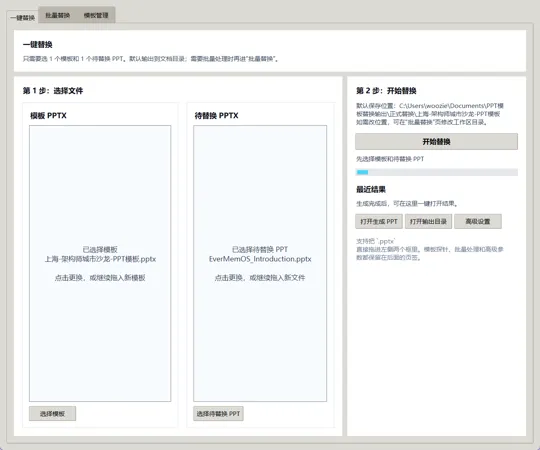Click the 第 2 步：开始替换 heading

tap(386, 91)
